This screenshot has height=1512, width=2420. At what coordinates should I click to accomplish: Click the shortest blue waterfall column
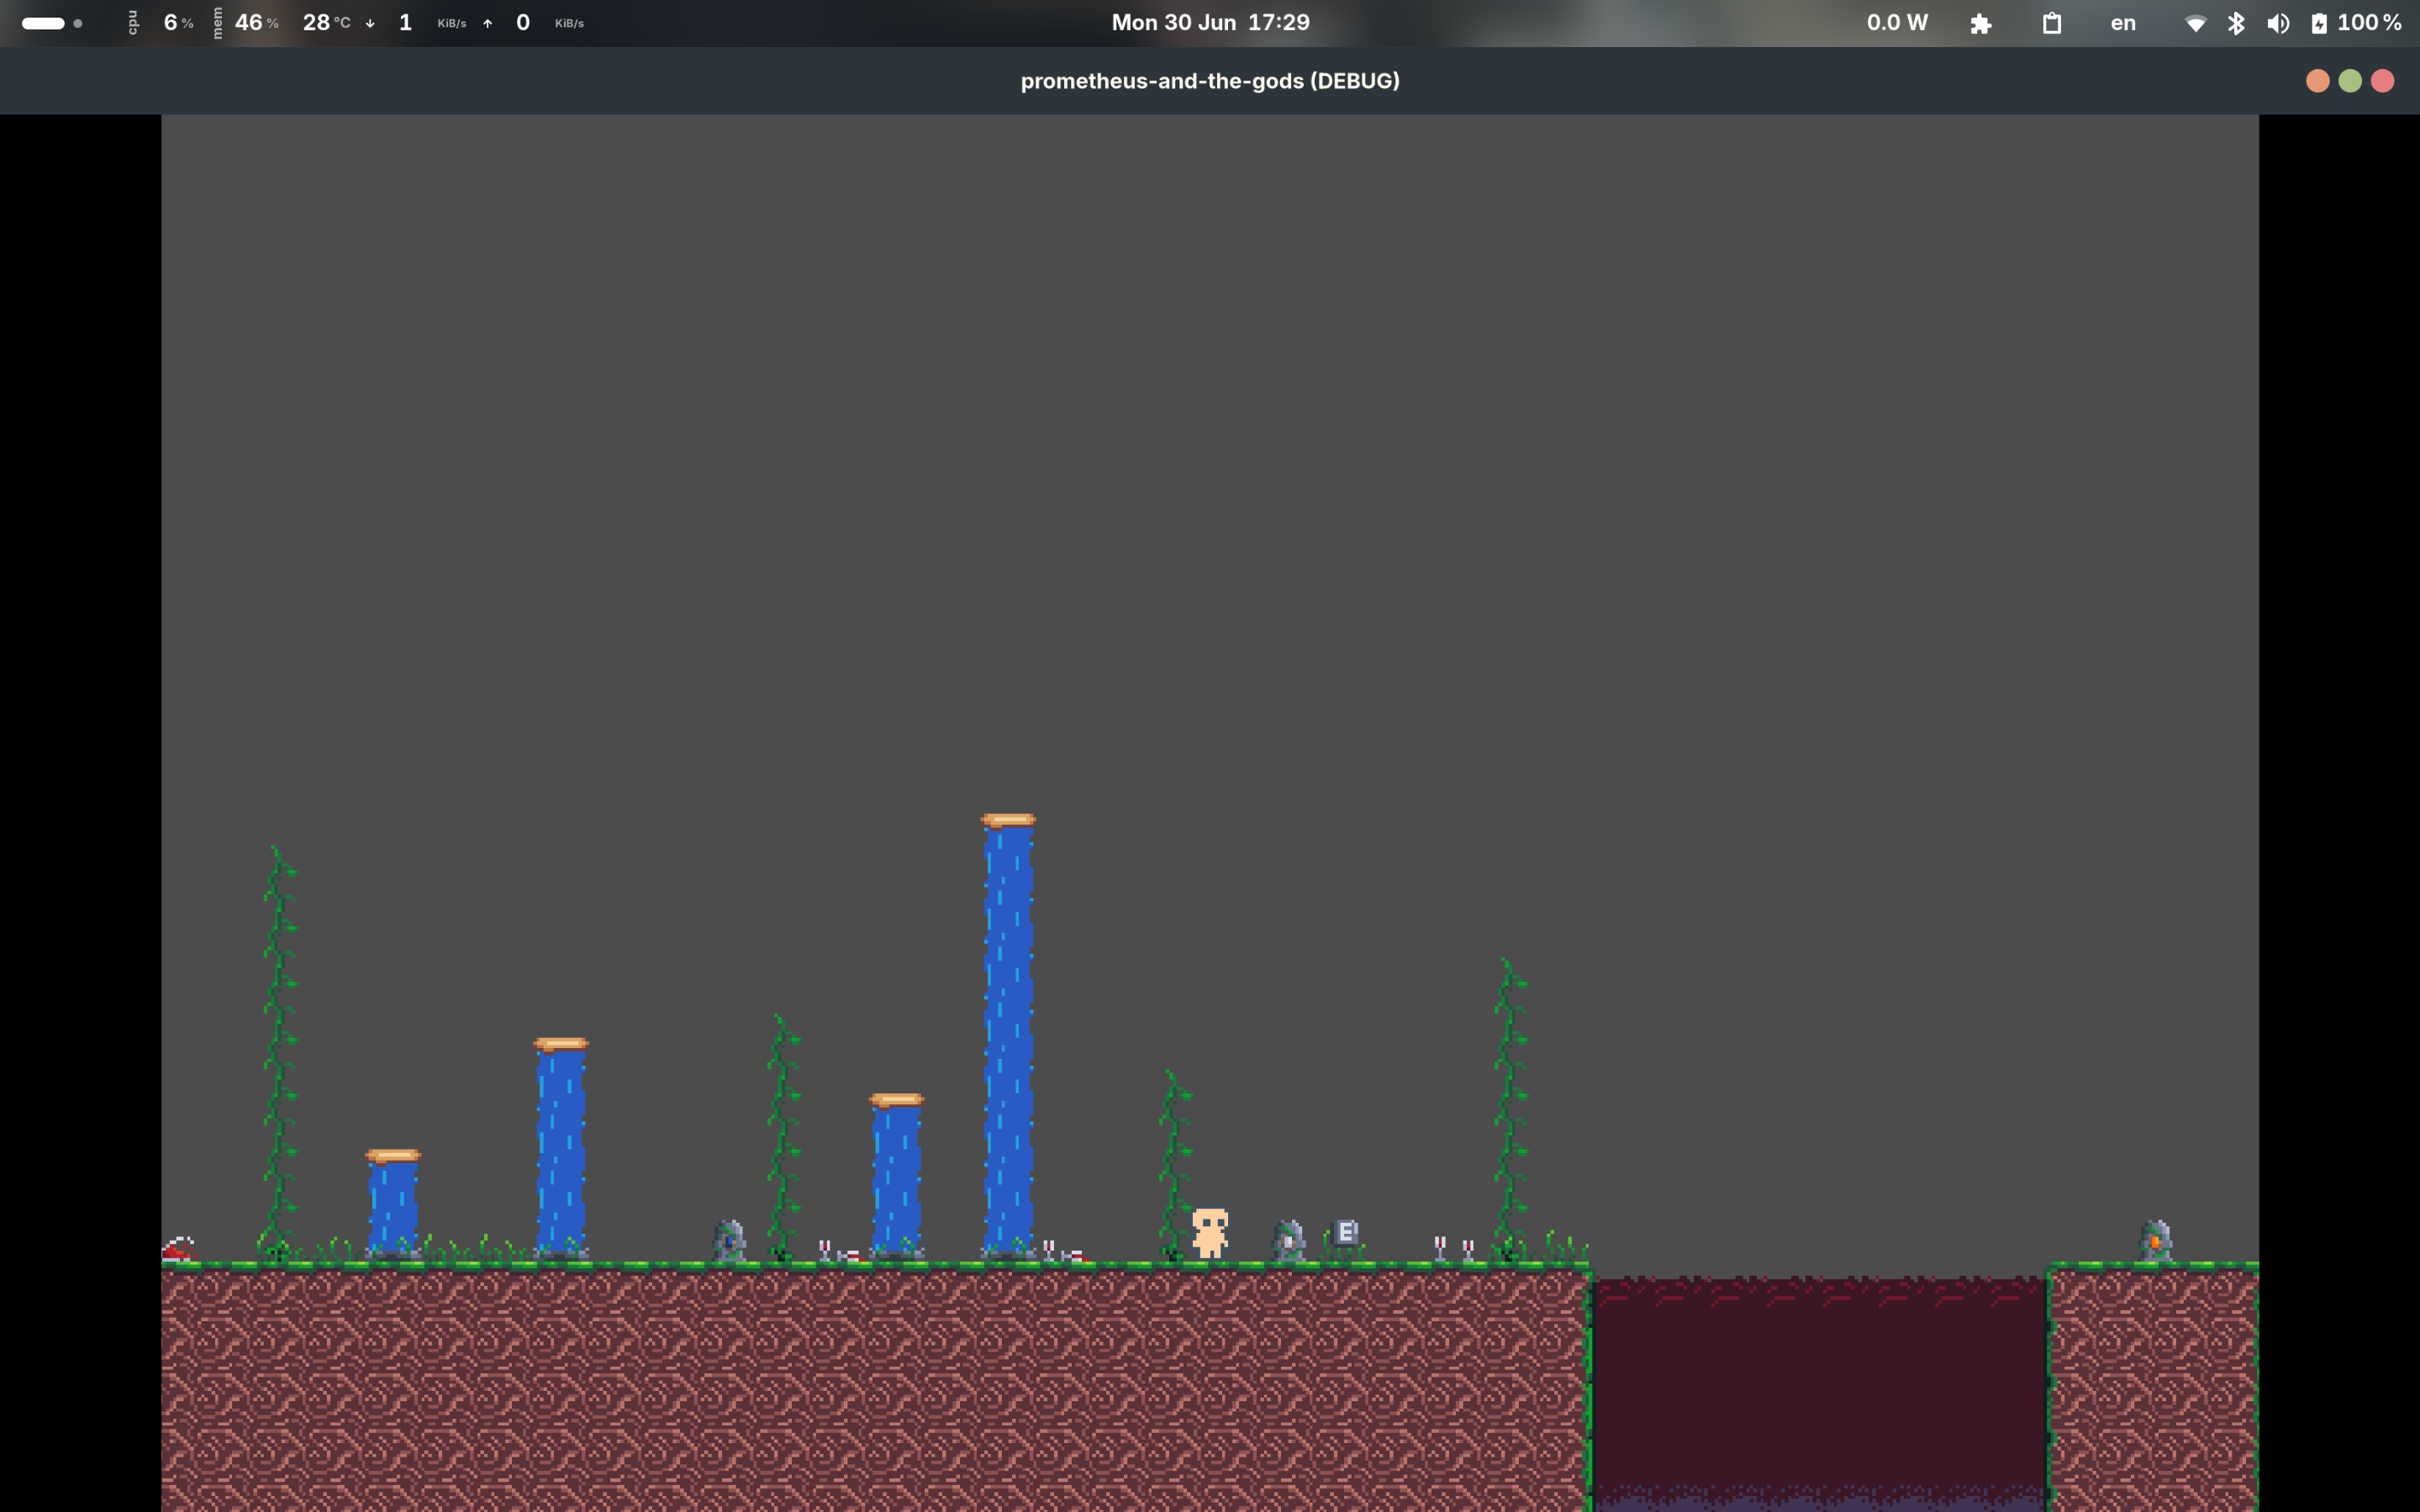point(393,1209)
